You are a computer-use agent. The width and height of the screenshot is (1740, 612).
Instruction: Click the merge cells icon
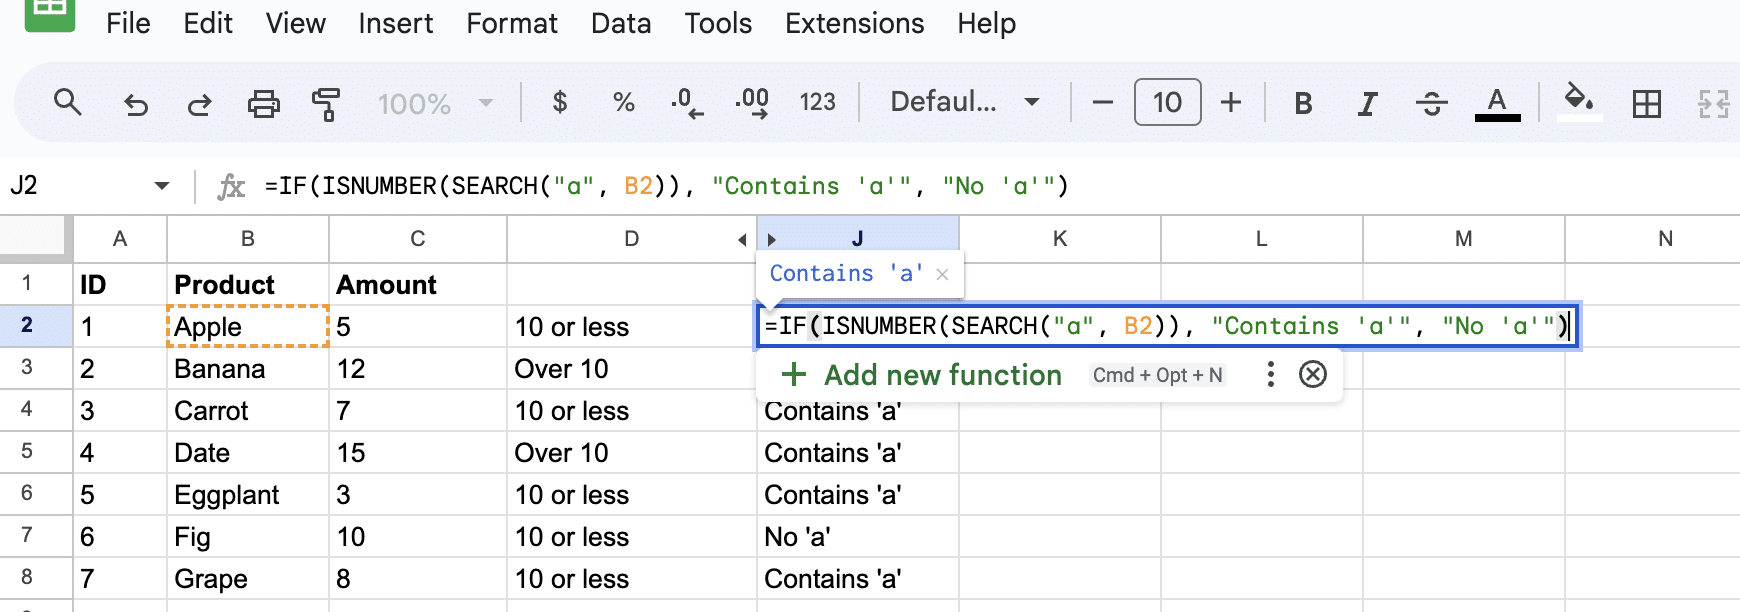tap(1713, 103)
